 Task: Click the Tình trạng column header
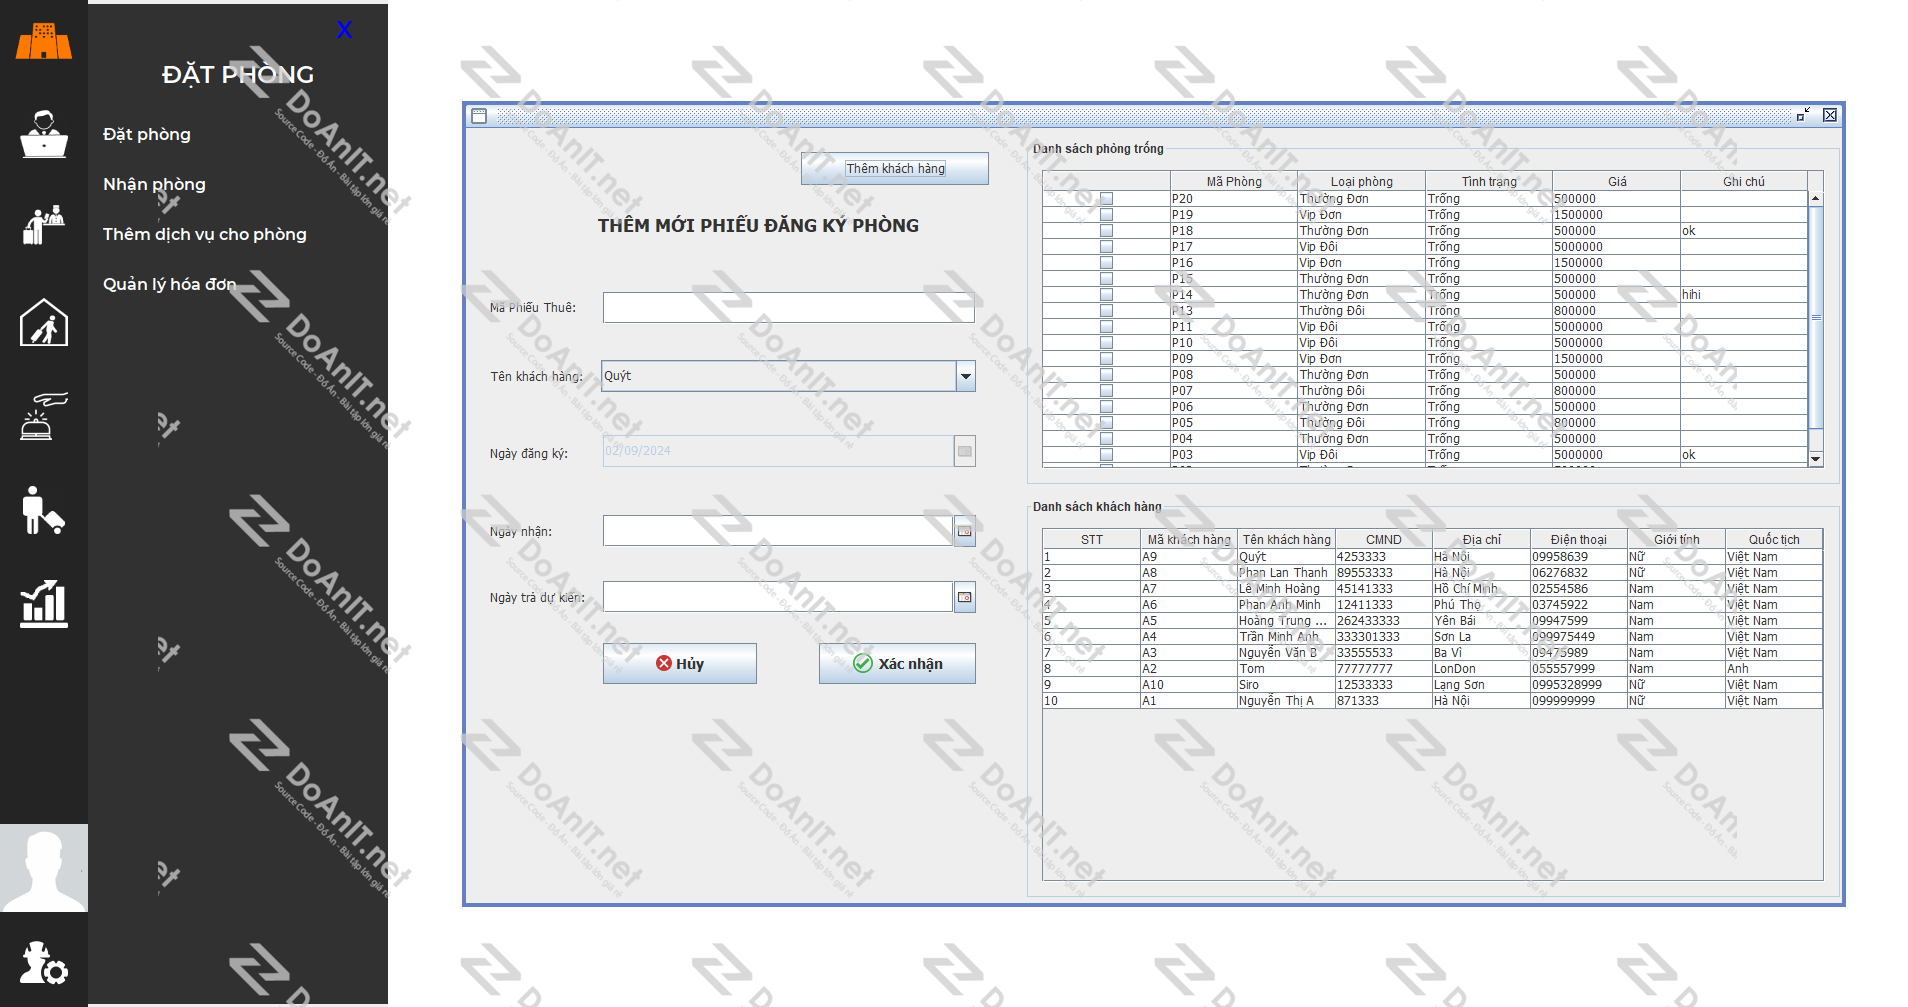point(1489,181)
